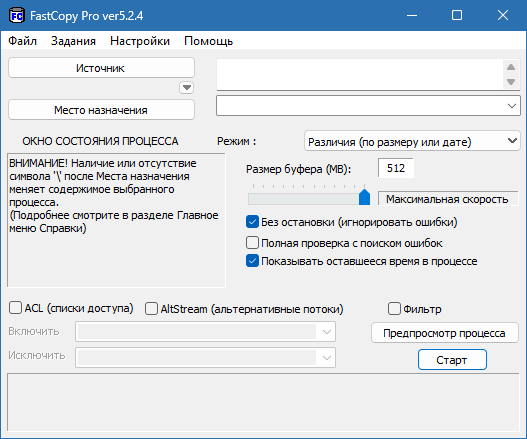Enable the Фильтр checkbox
The image size is (527, 439).
point(394,309)
